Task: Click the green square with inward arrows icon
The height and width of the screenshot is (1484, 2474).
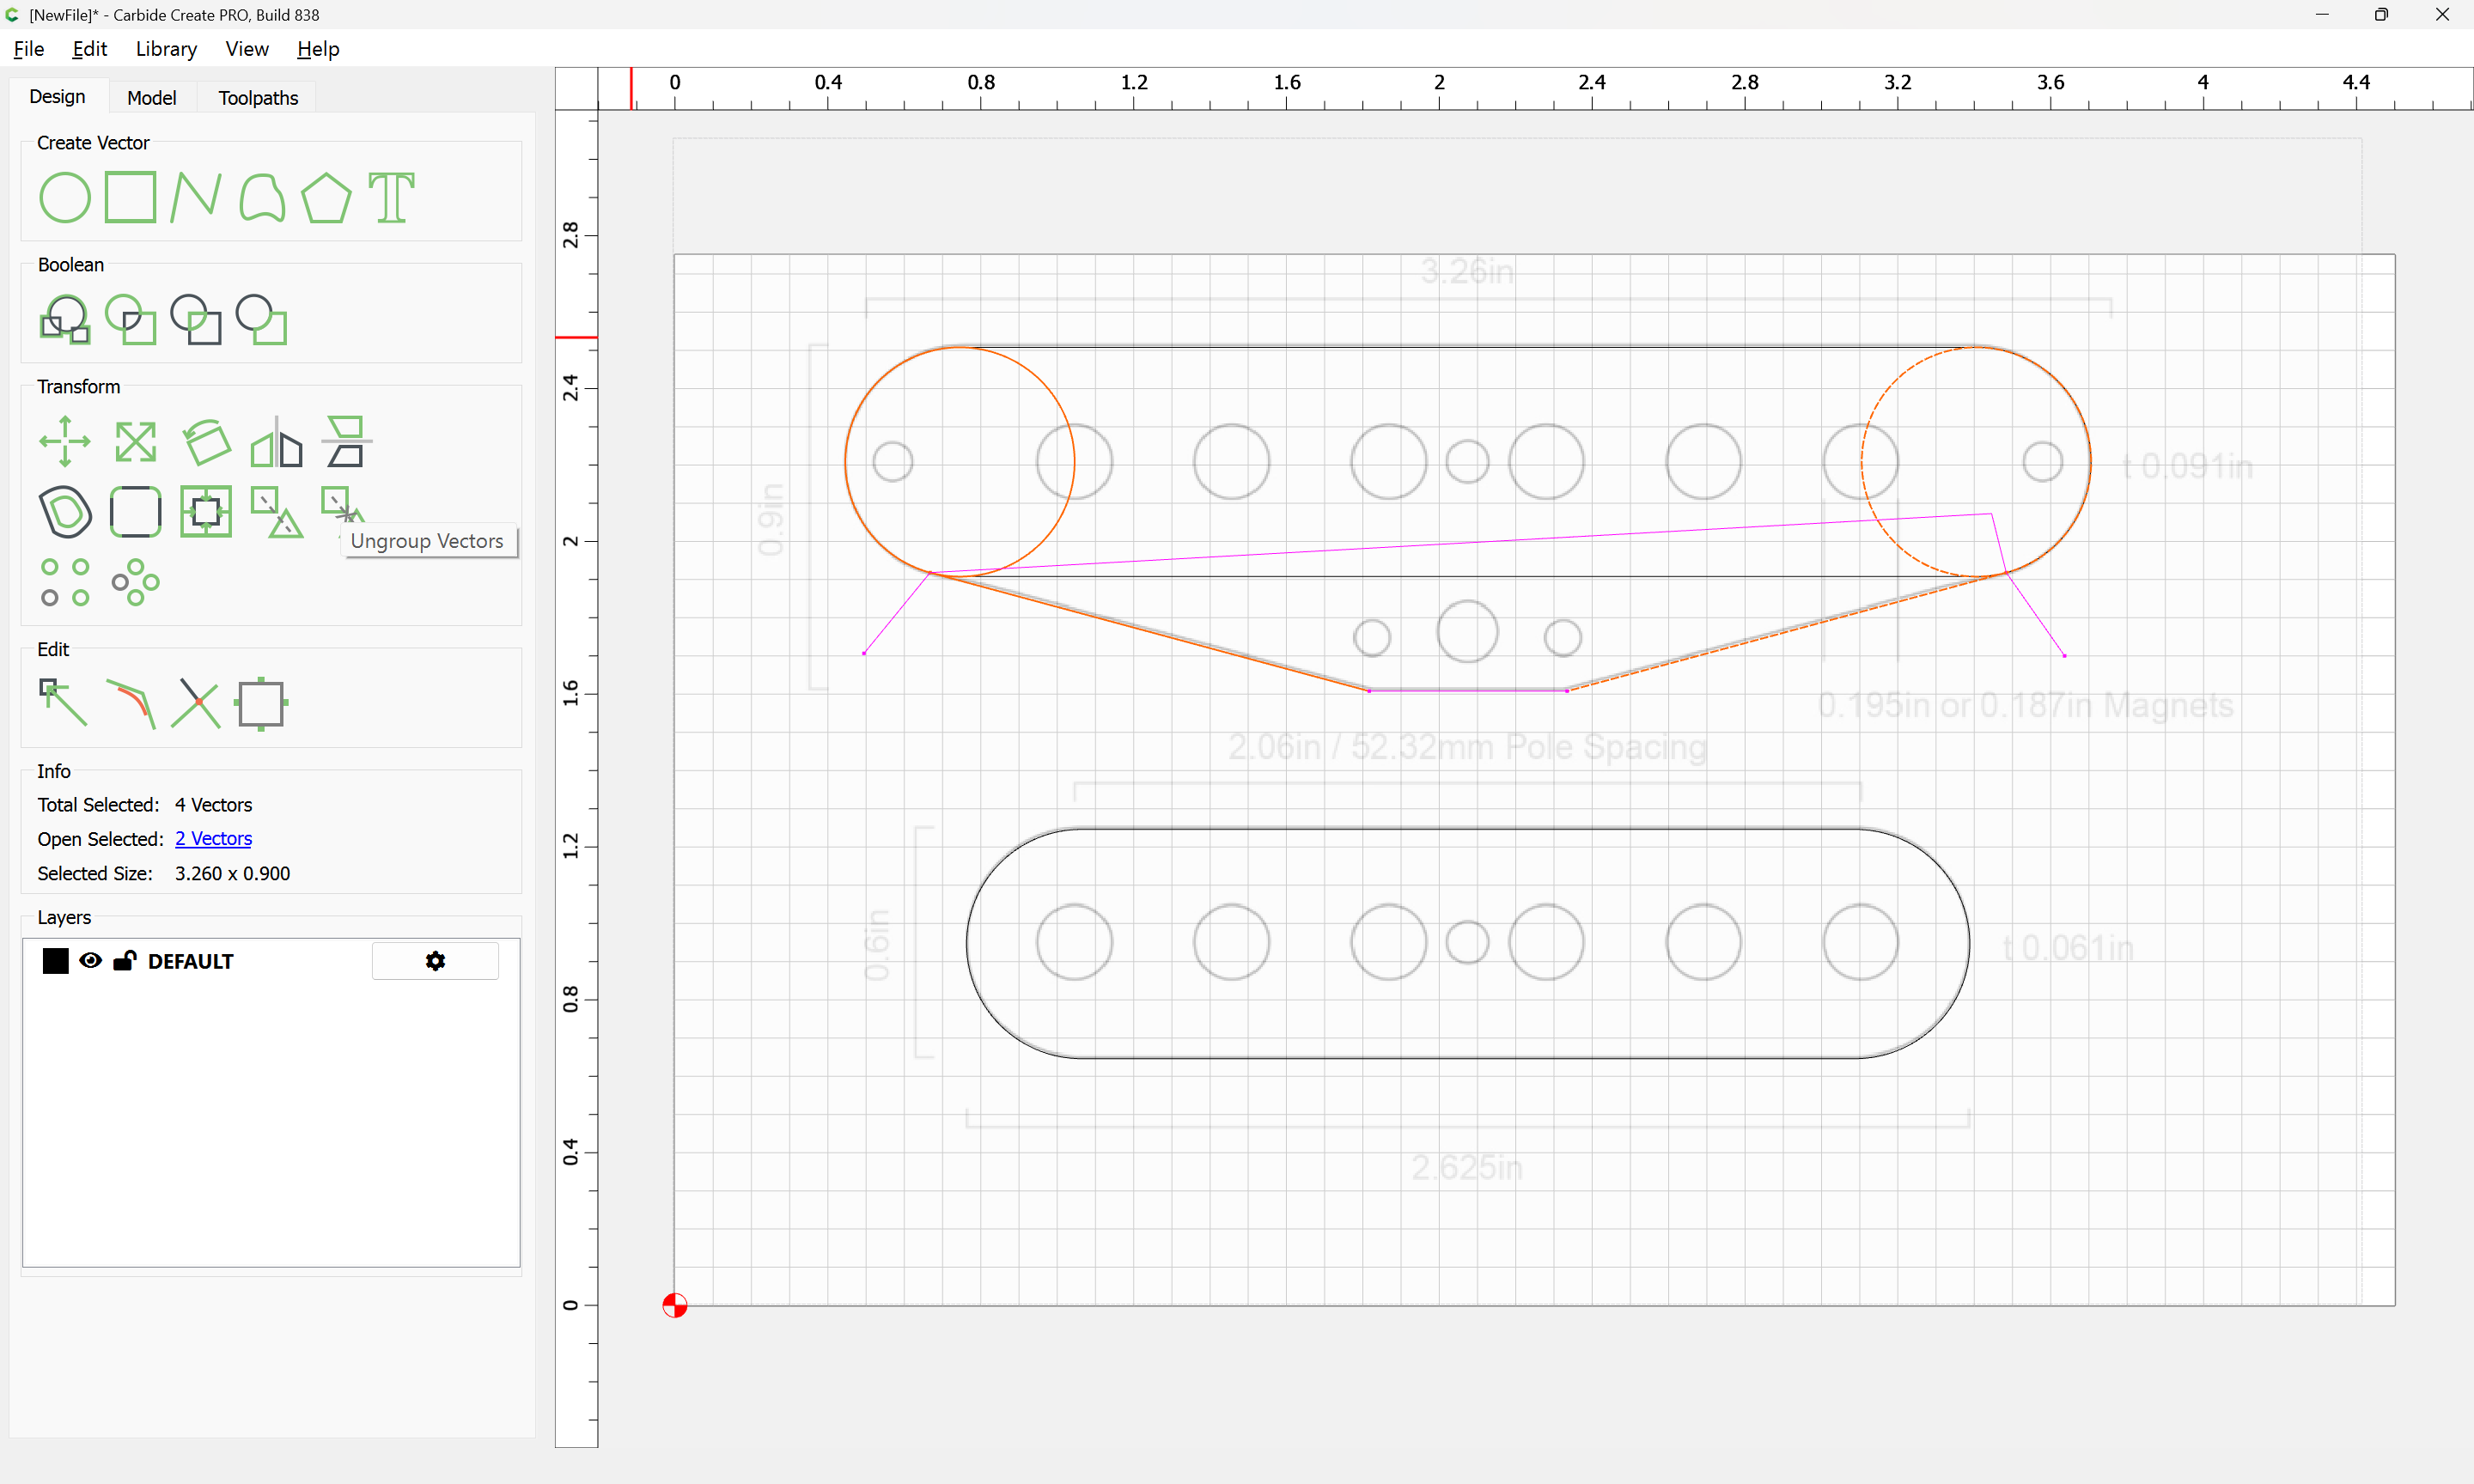Action: [x=206, y=512]
